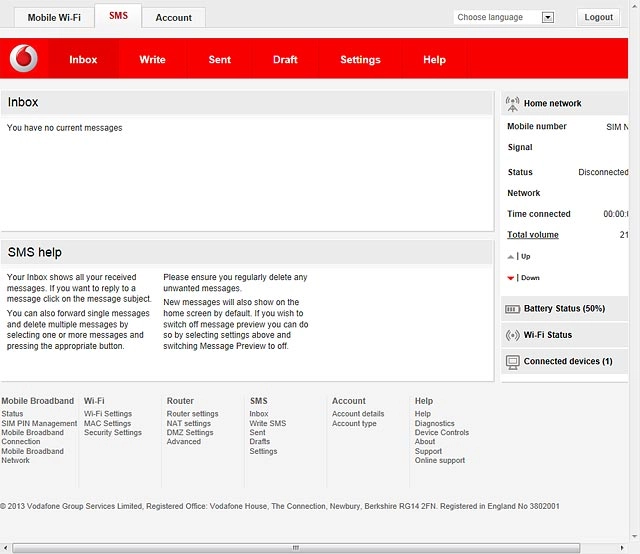Expand the Connected devices (1) panel

(564, 362)
